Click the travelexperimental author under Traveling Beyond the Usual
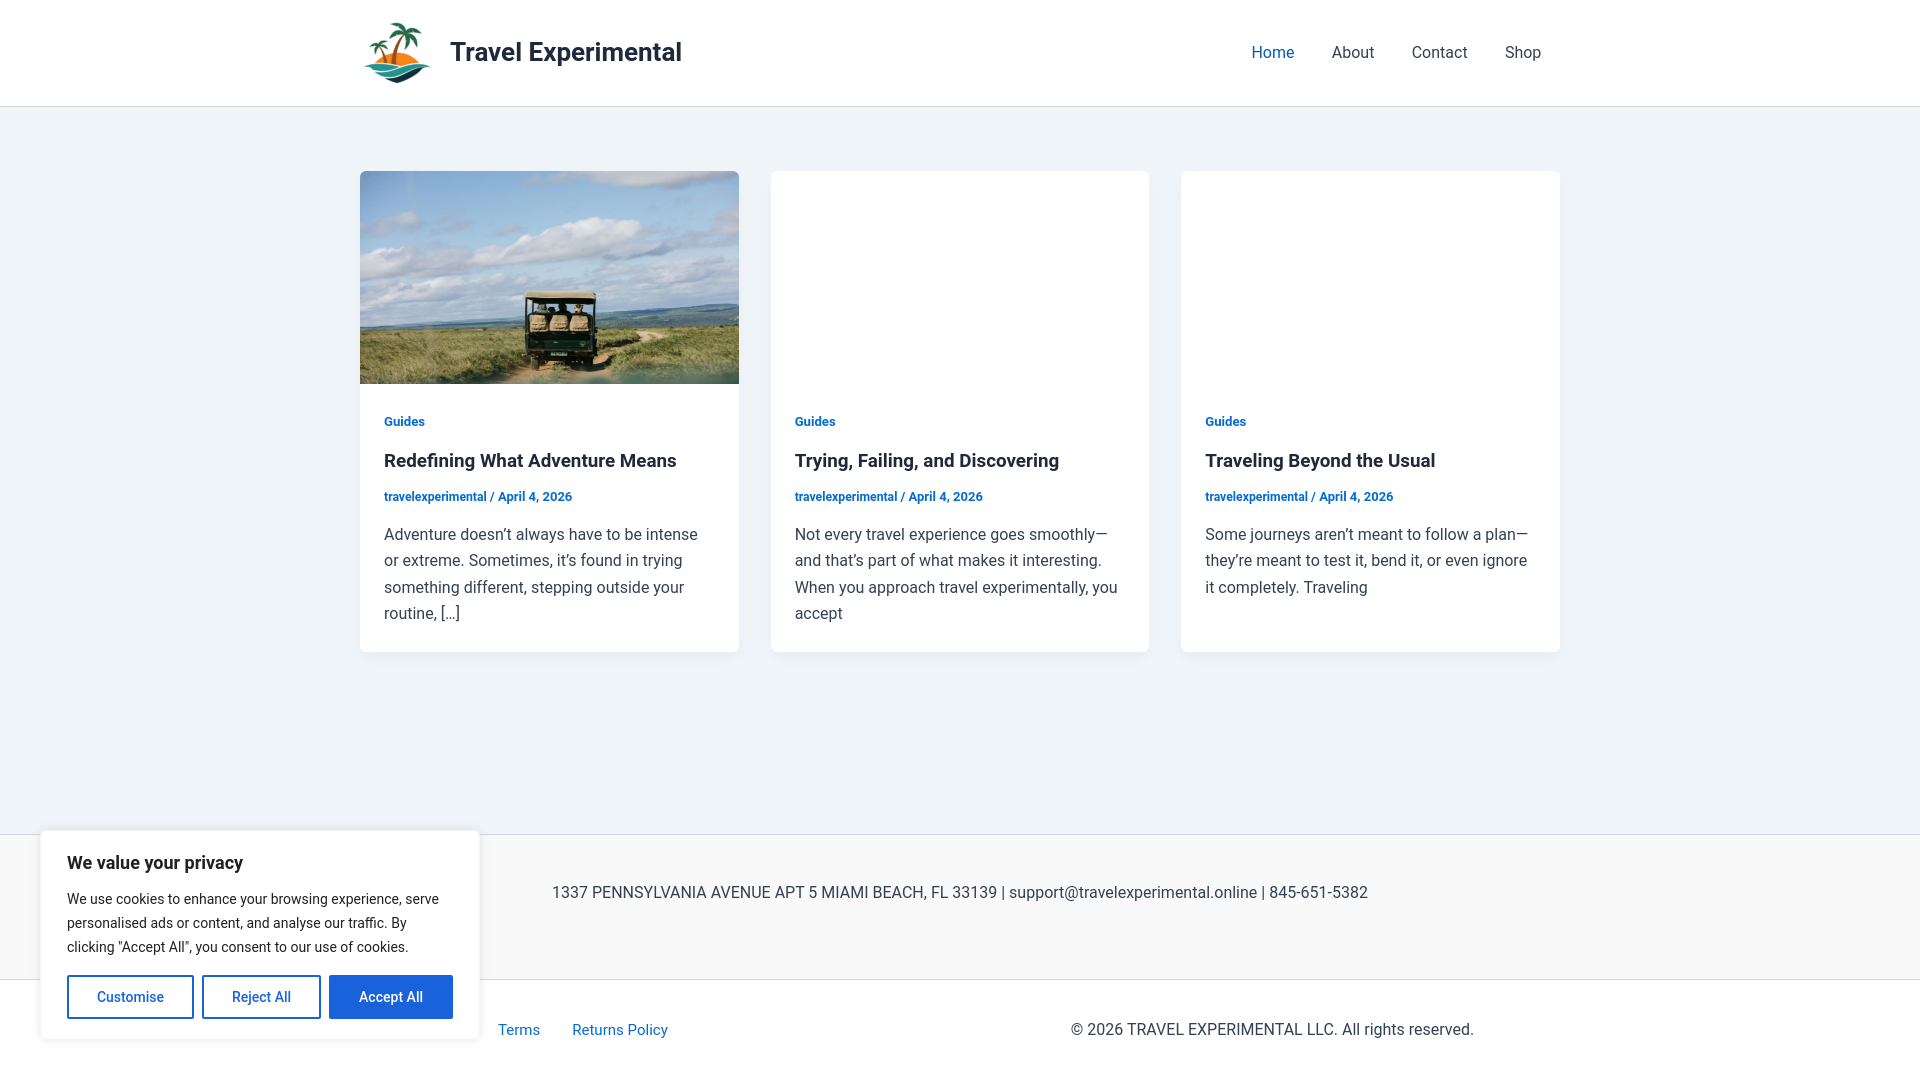The width and height of the screenshot is (1920, 1080). click(1256, 497)
